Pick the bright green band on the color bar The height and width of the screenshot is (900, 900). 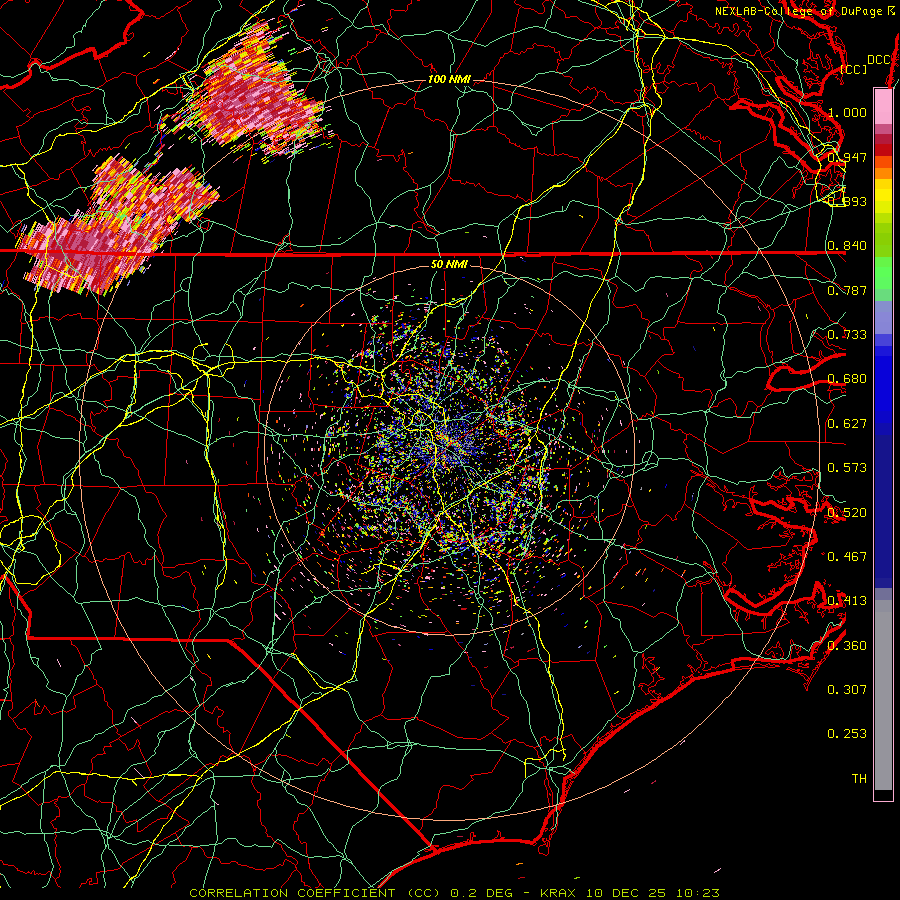coord(883,273)
